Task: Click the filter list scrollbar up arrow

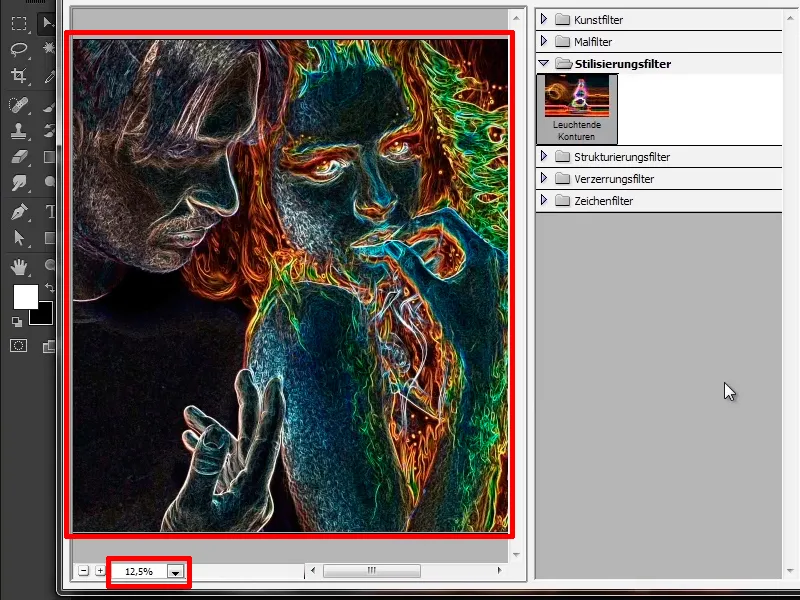Action: click(x=790, y=18)
